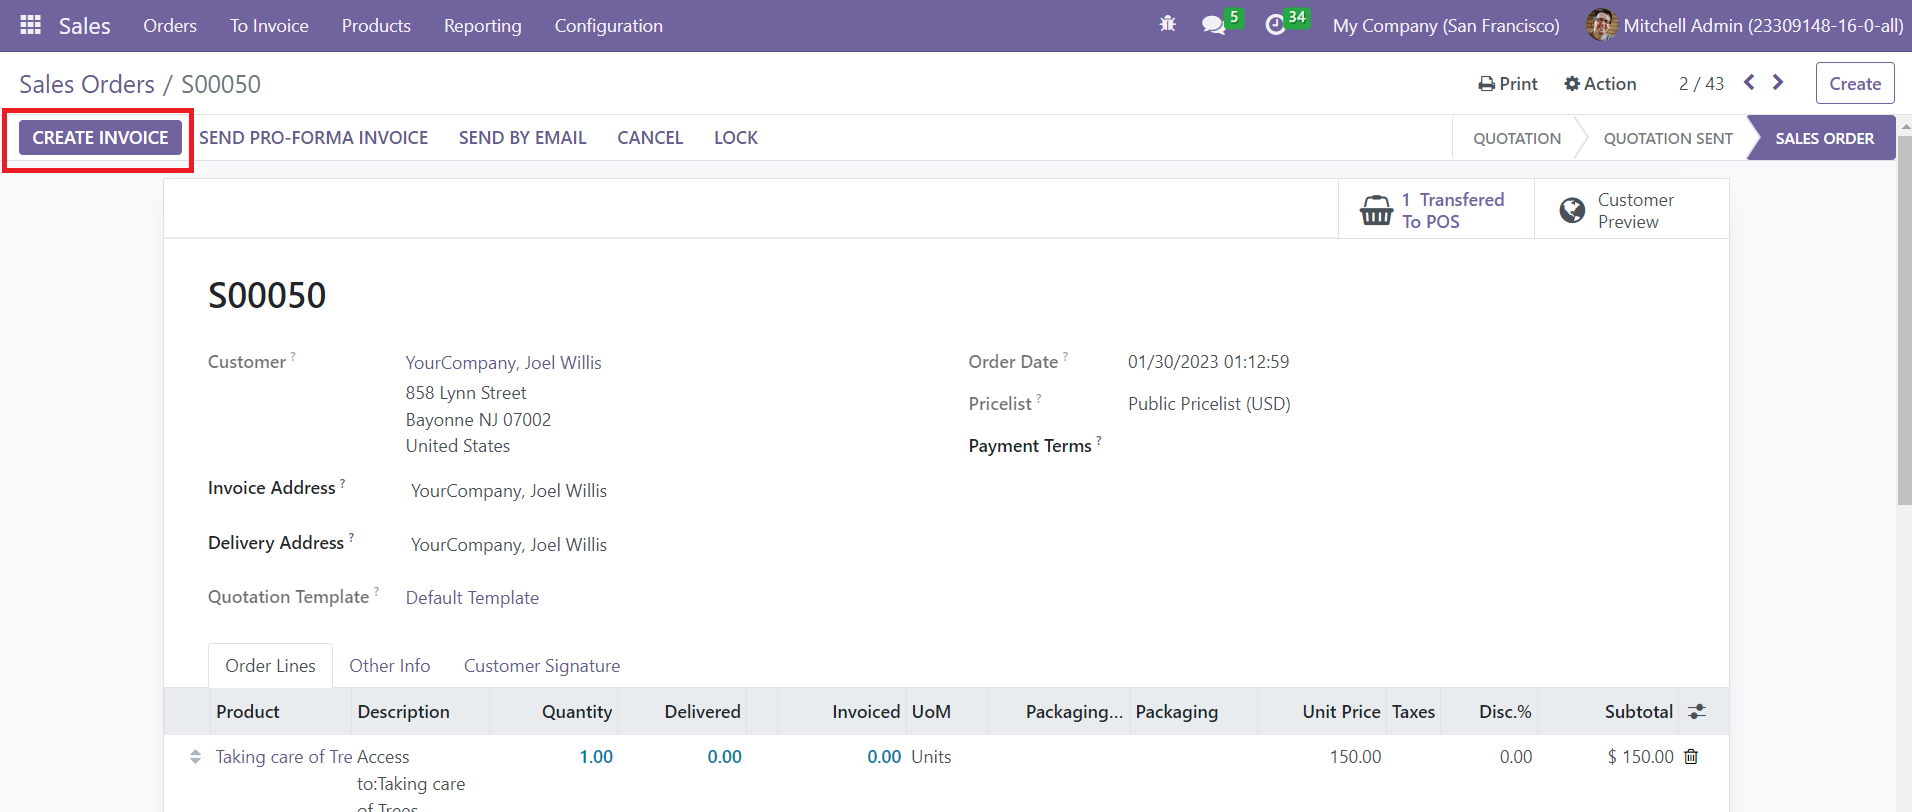Sort by Delivered column header
The width and height of the screenshot is (1912, 812).
(702, 711)
